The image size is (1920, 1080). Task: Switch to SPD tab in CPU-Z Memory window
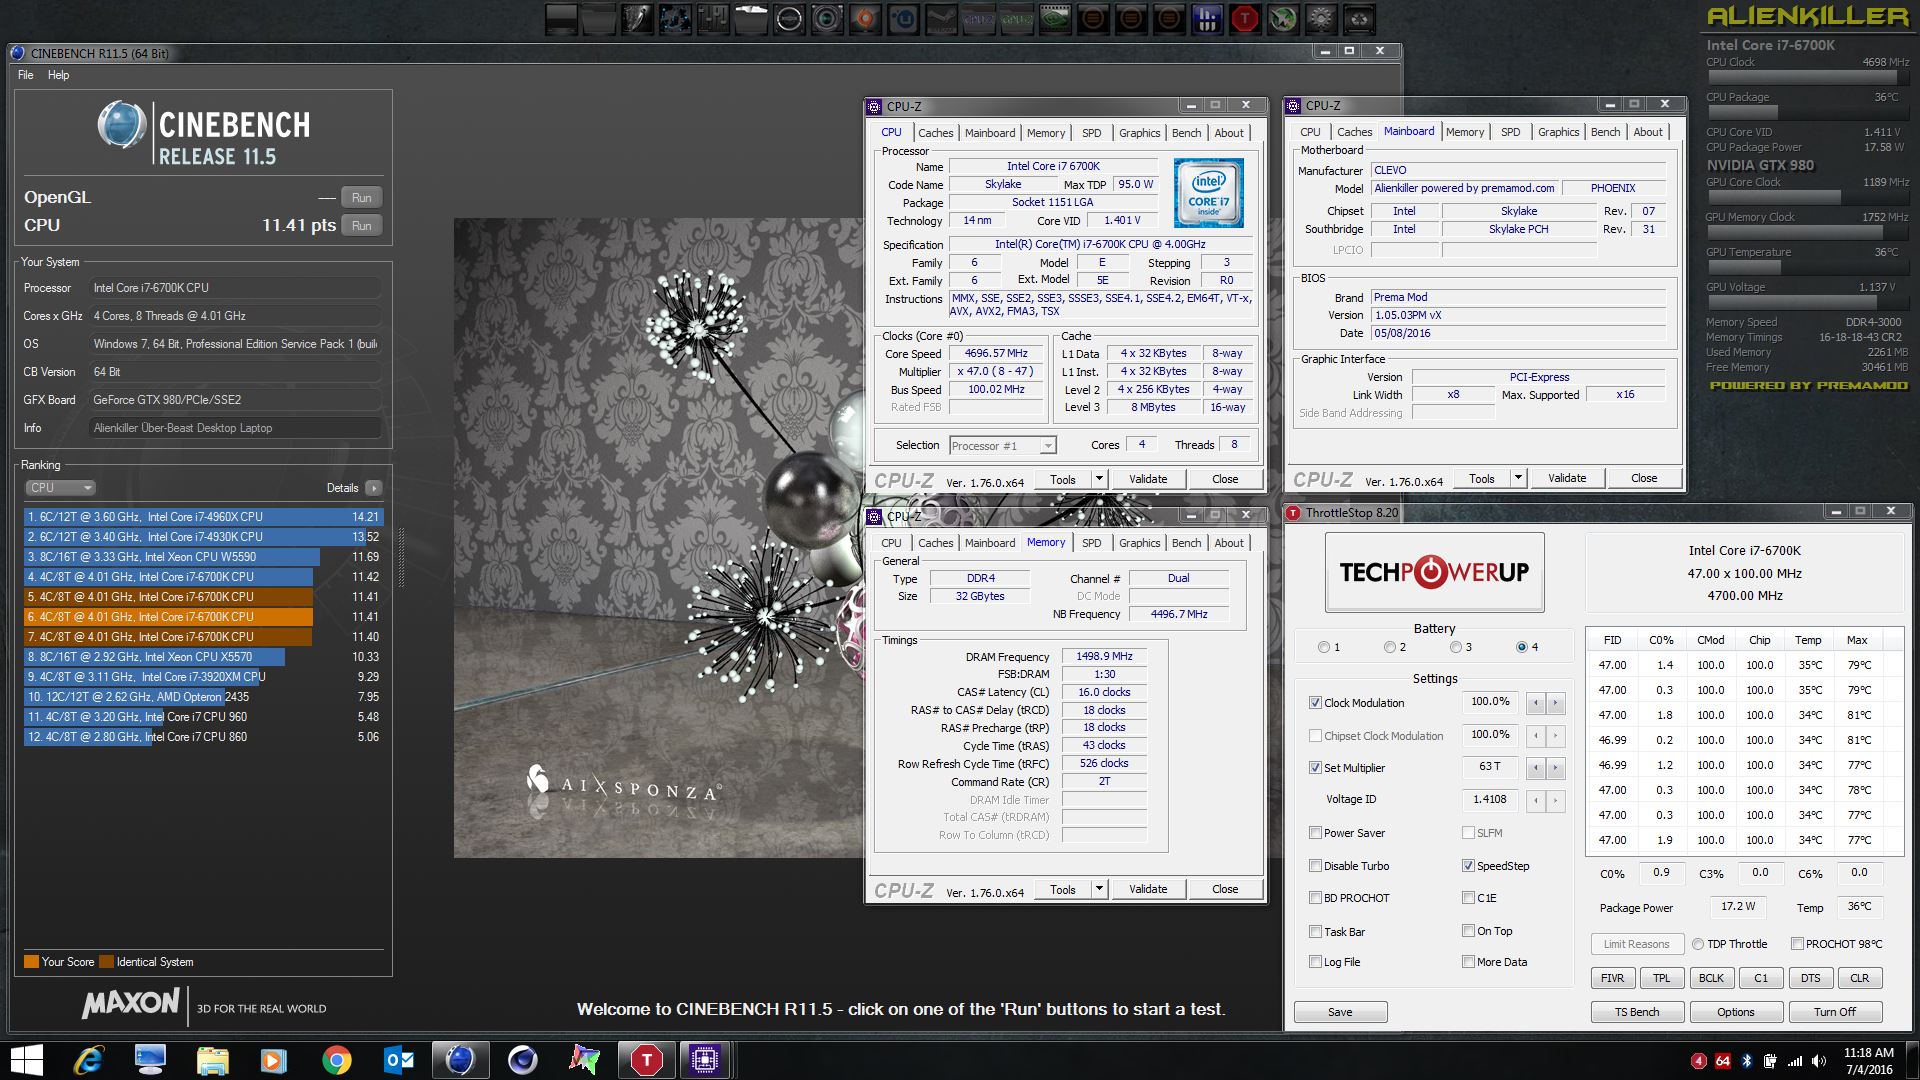tap(1092, 543)
